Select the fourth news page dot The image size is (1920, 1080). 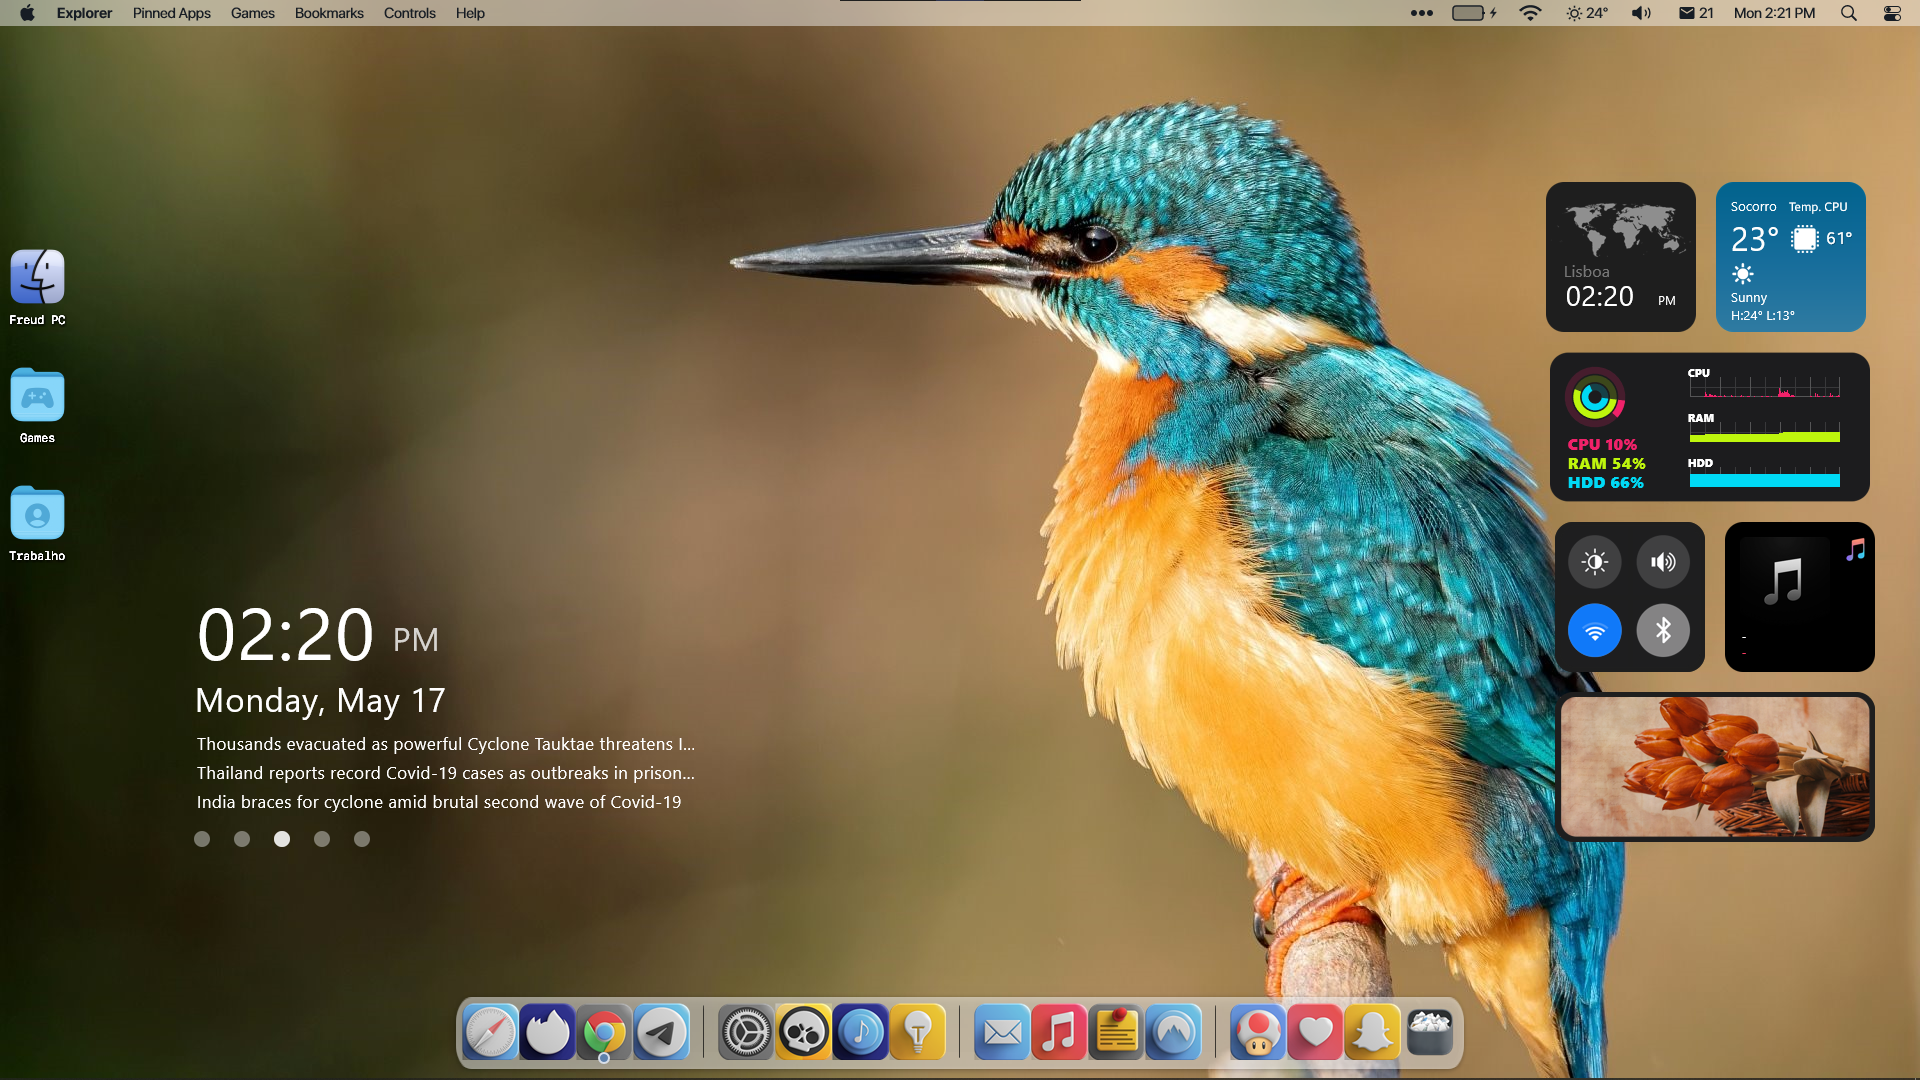[x=322, y=839]
